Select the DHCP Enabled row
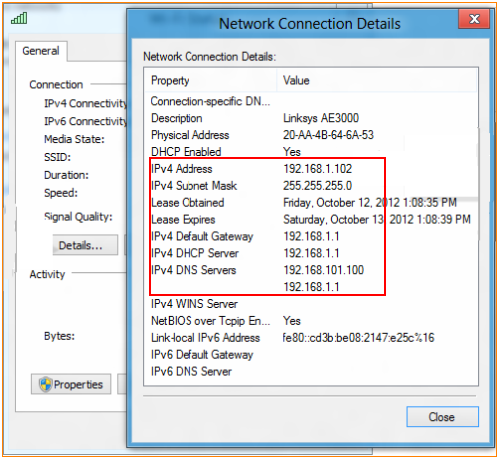 [311, 152]
